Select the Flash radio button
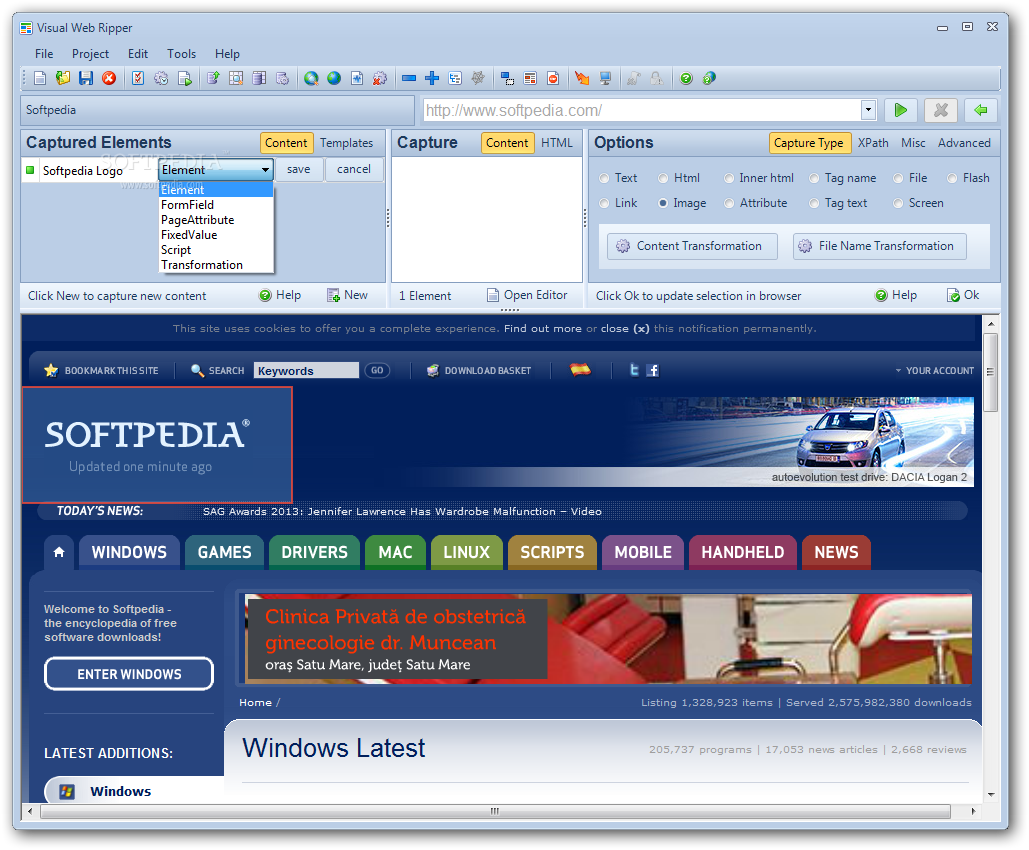 point(952,179)
